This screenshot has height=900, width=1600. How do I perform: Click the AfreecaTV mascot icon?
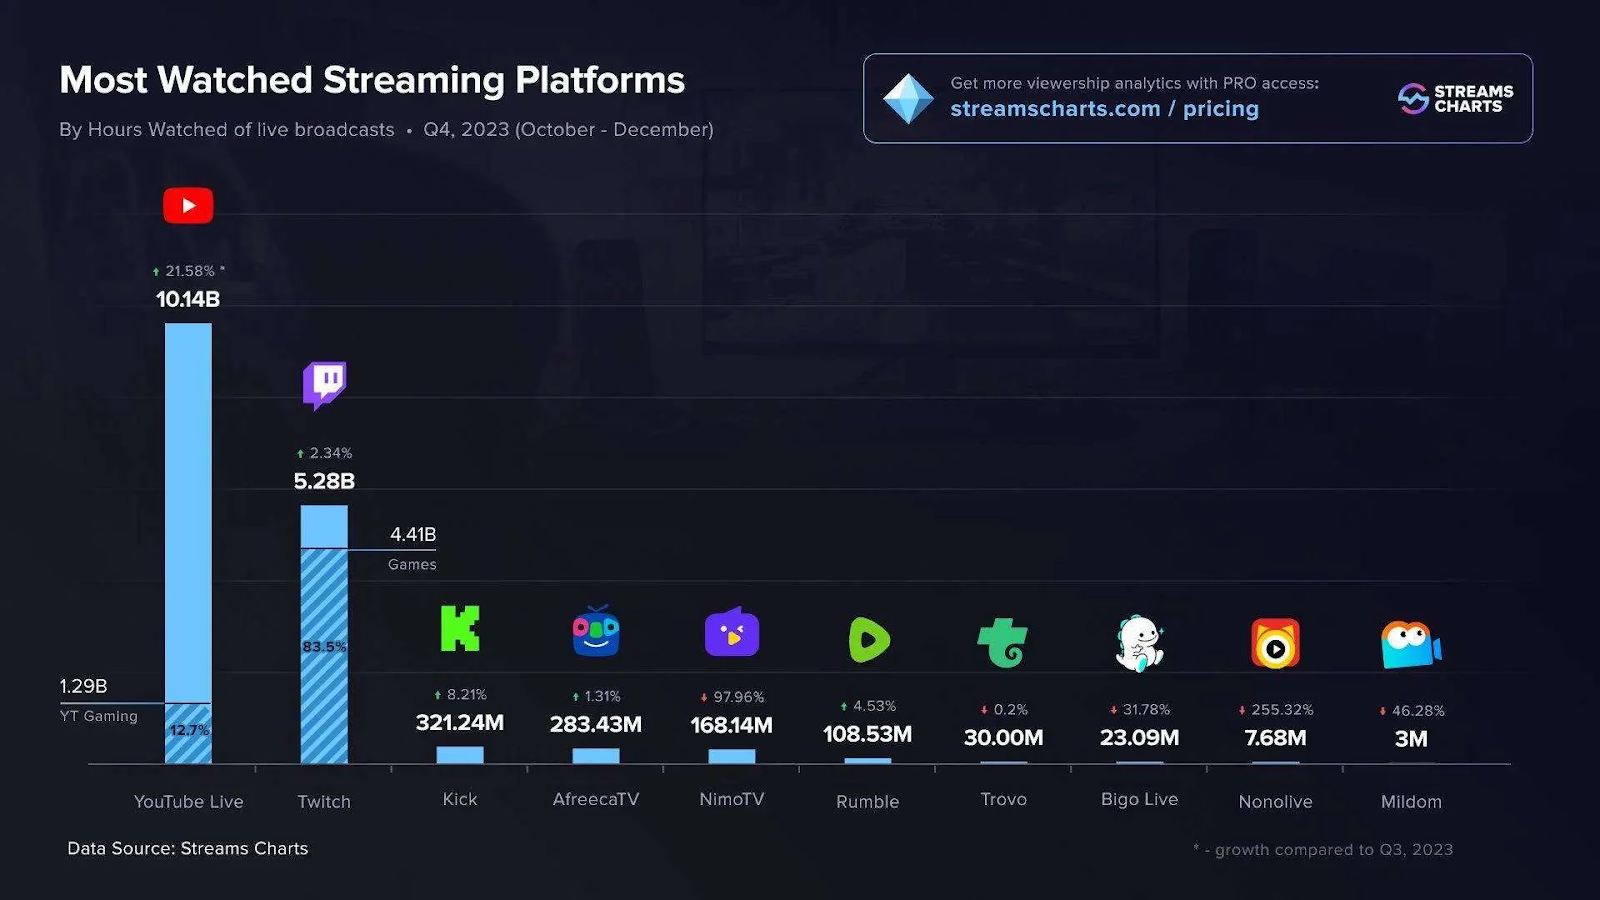click(596, 632)
